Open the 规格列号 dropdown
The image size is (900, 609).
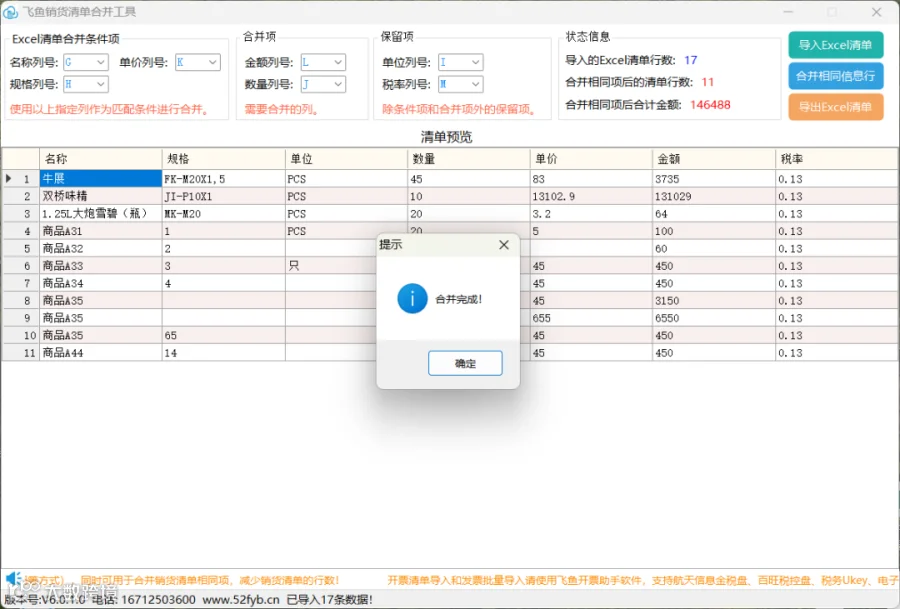(x=86, y=84)
